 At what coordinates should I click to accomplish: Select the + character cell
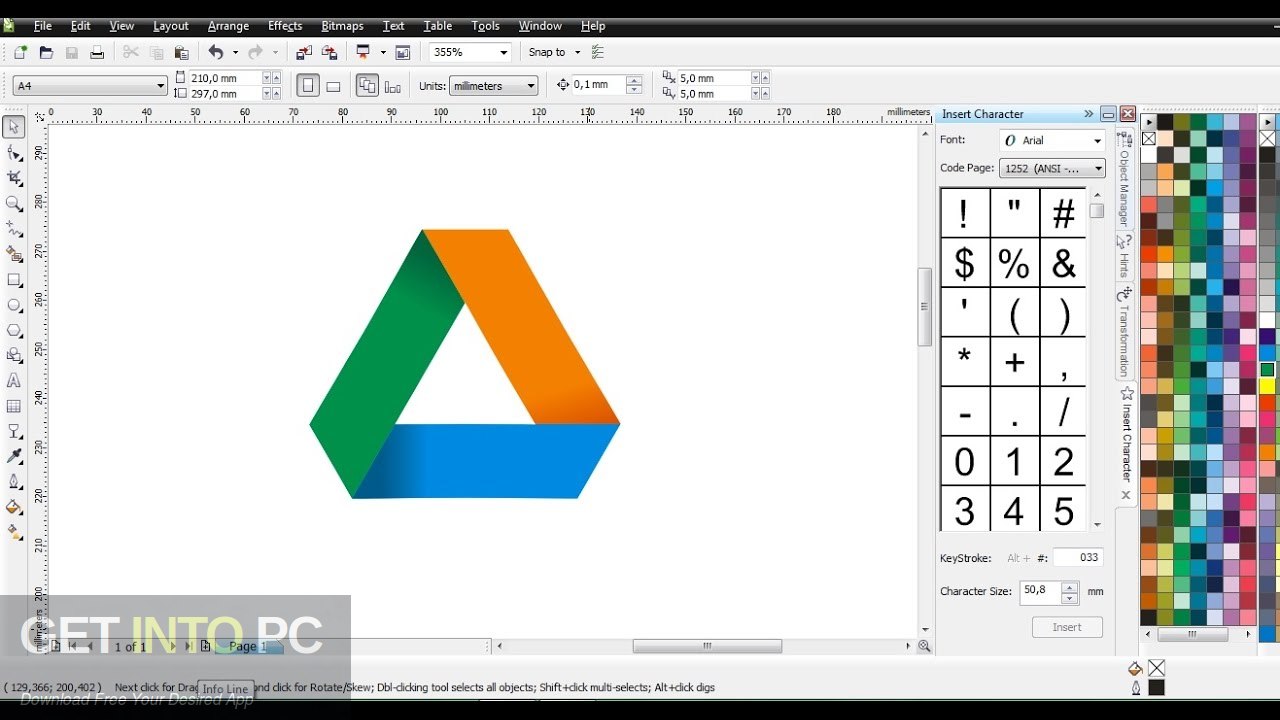point(1014,362)
